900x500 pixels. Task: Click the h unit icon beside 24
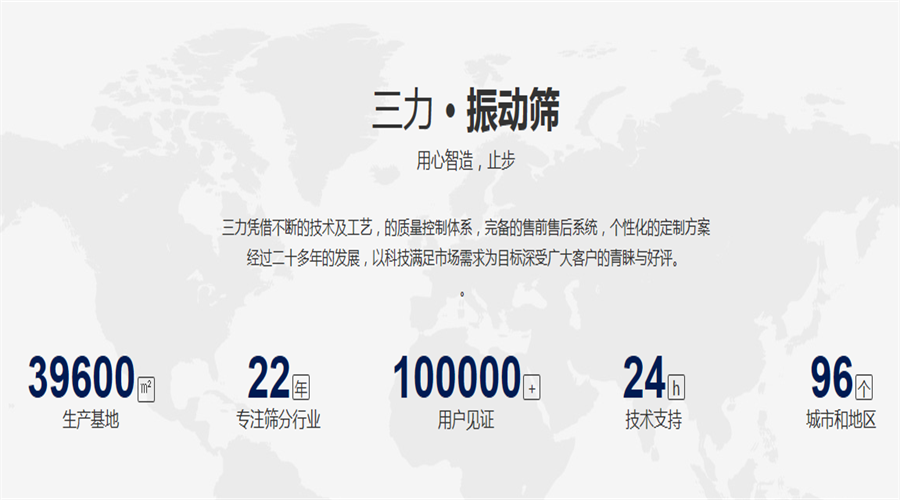point(677,387)
